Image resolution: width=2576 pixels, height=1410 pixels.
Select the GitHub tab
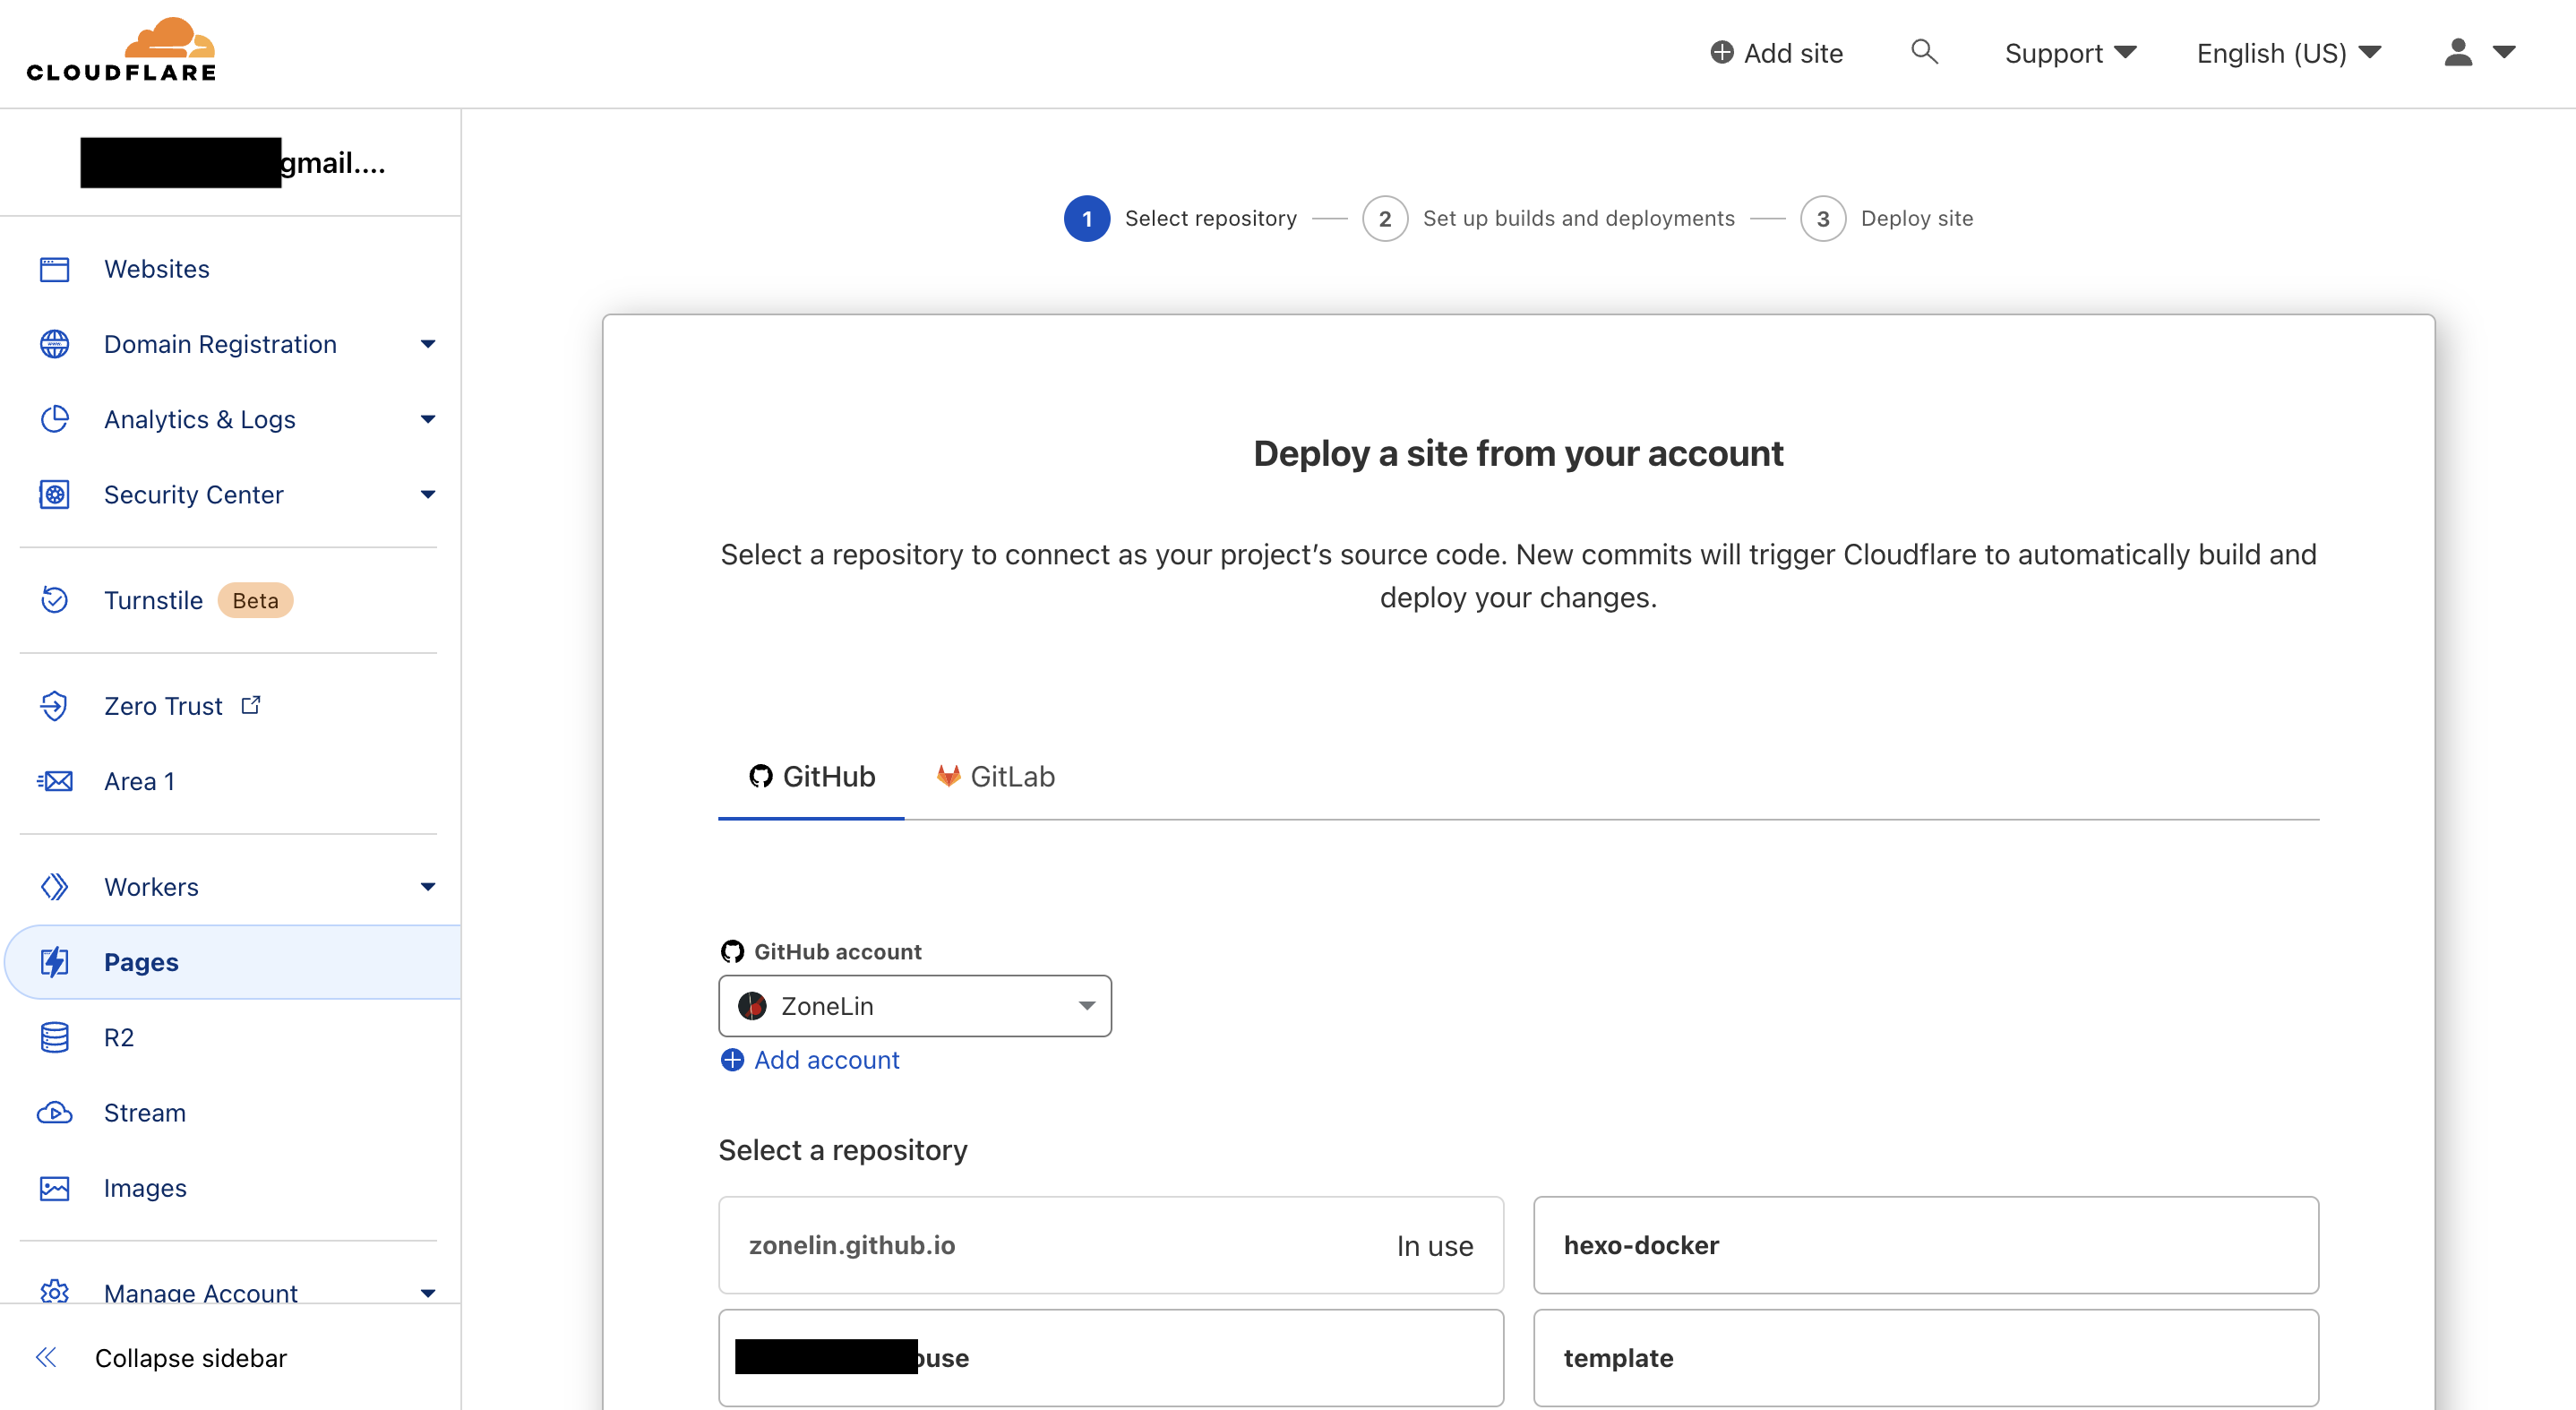coord(811,776)
